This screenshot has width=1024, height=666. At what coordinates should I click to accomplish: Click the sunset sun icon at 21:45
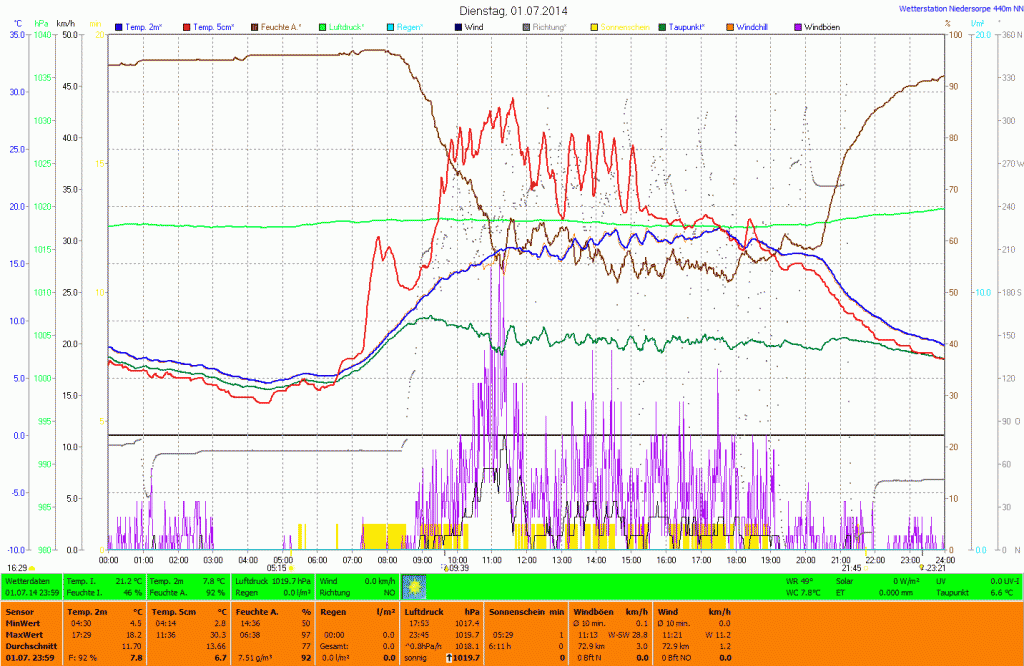point(865,568)
